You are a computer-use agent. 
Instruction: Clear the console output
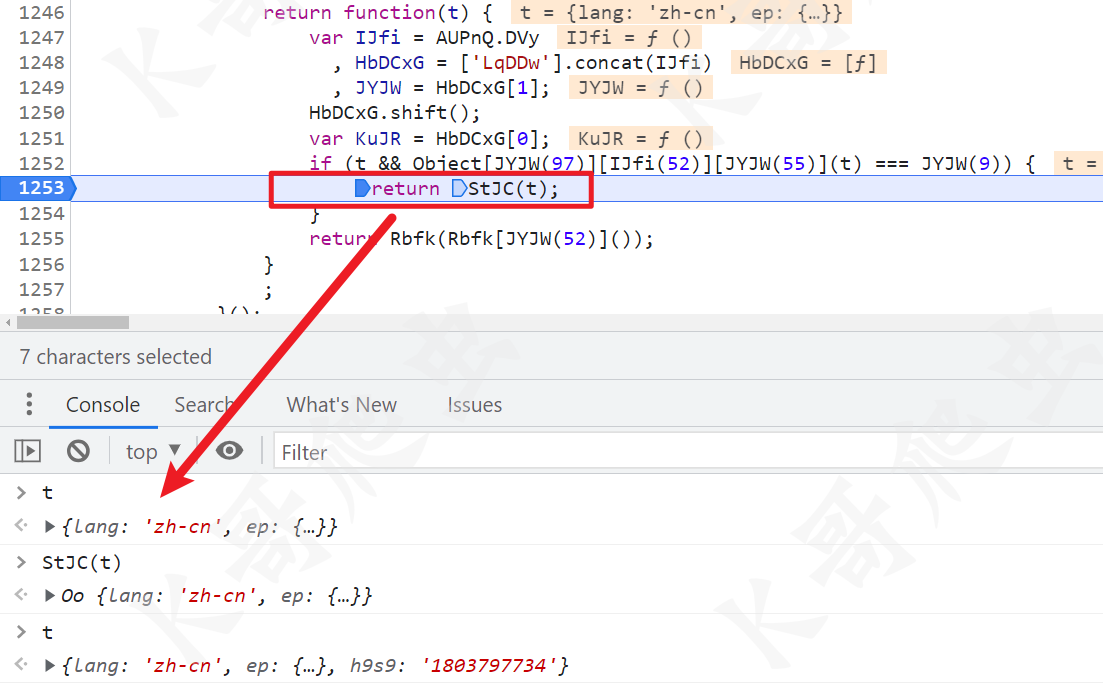pos(78,452)
